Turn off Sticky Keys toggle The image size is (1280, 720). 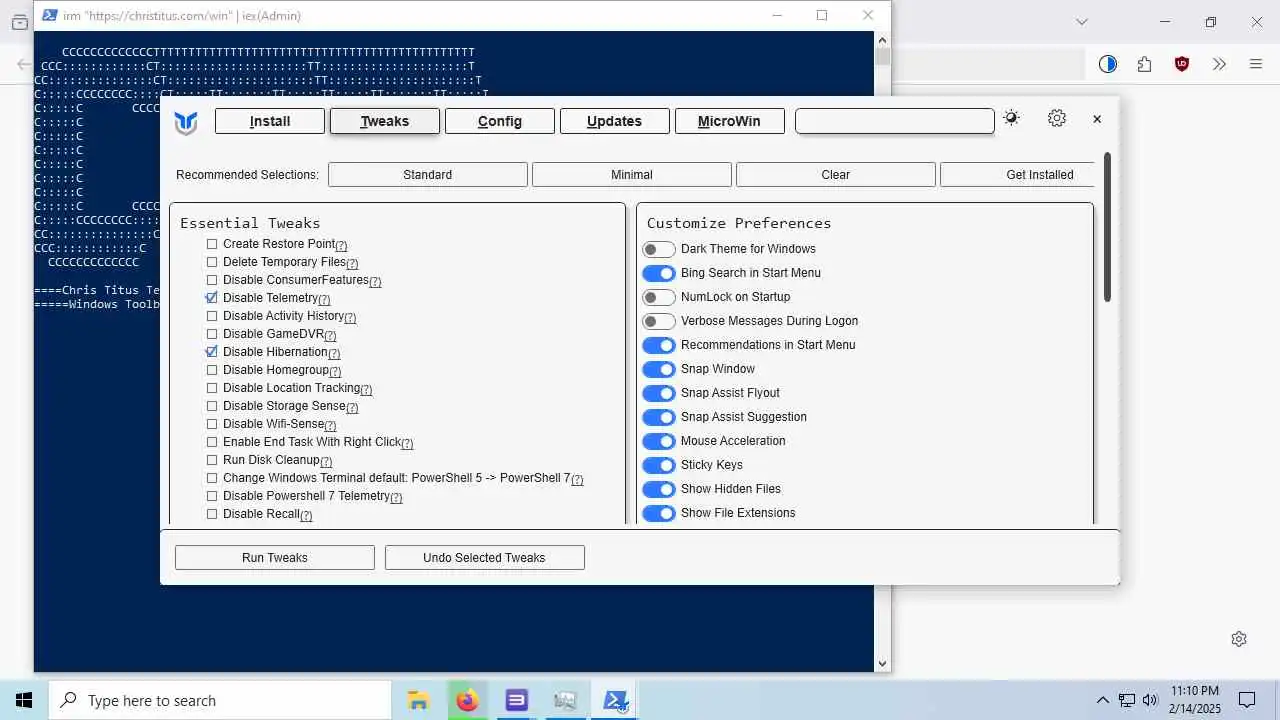[x=659, y=465]
